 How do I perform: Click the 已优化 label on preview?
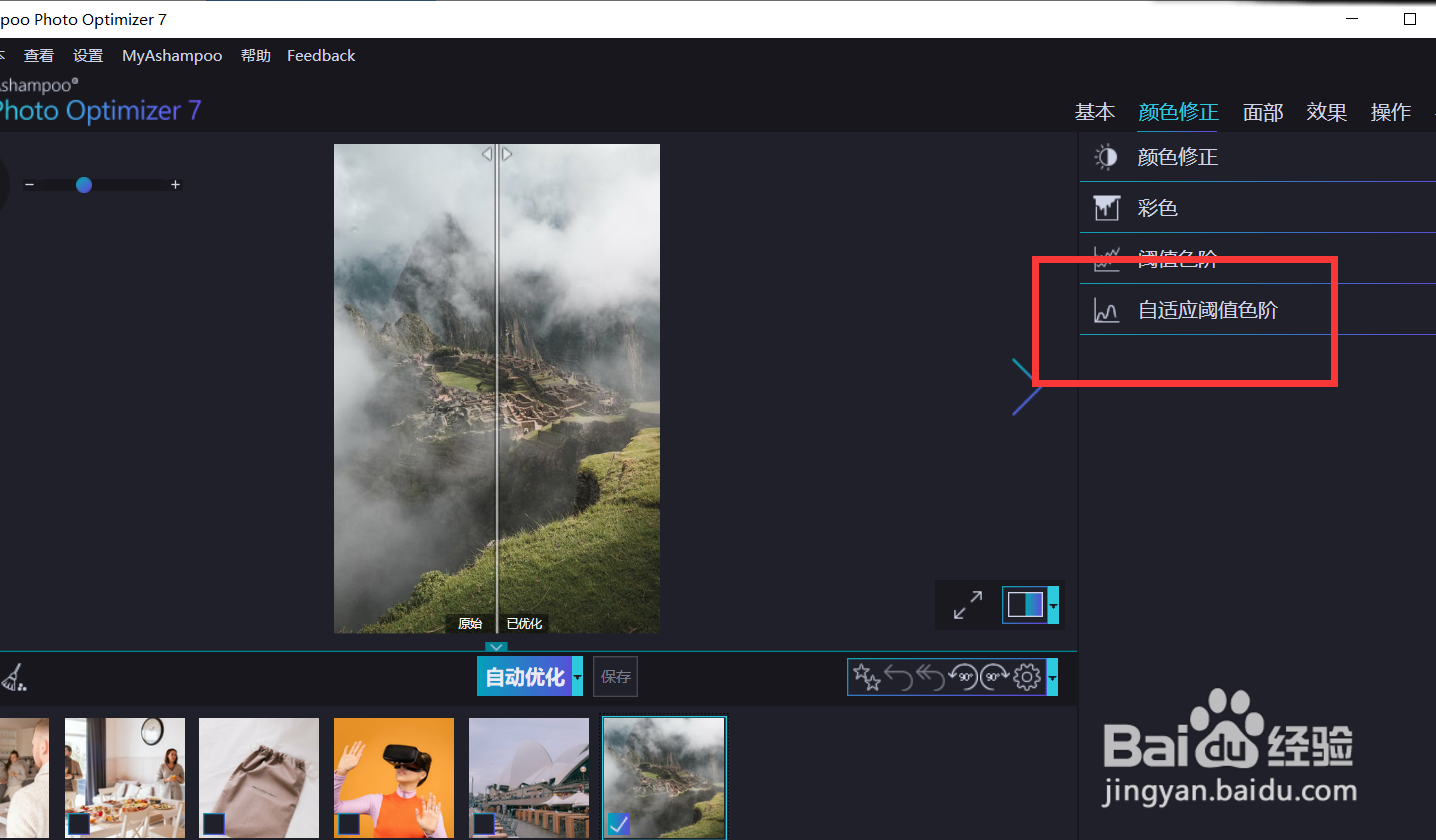click(x=524, y=624)
